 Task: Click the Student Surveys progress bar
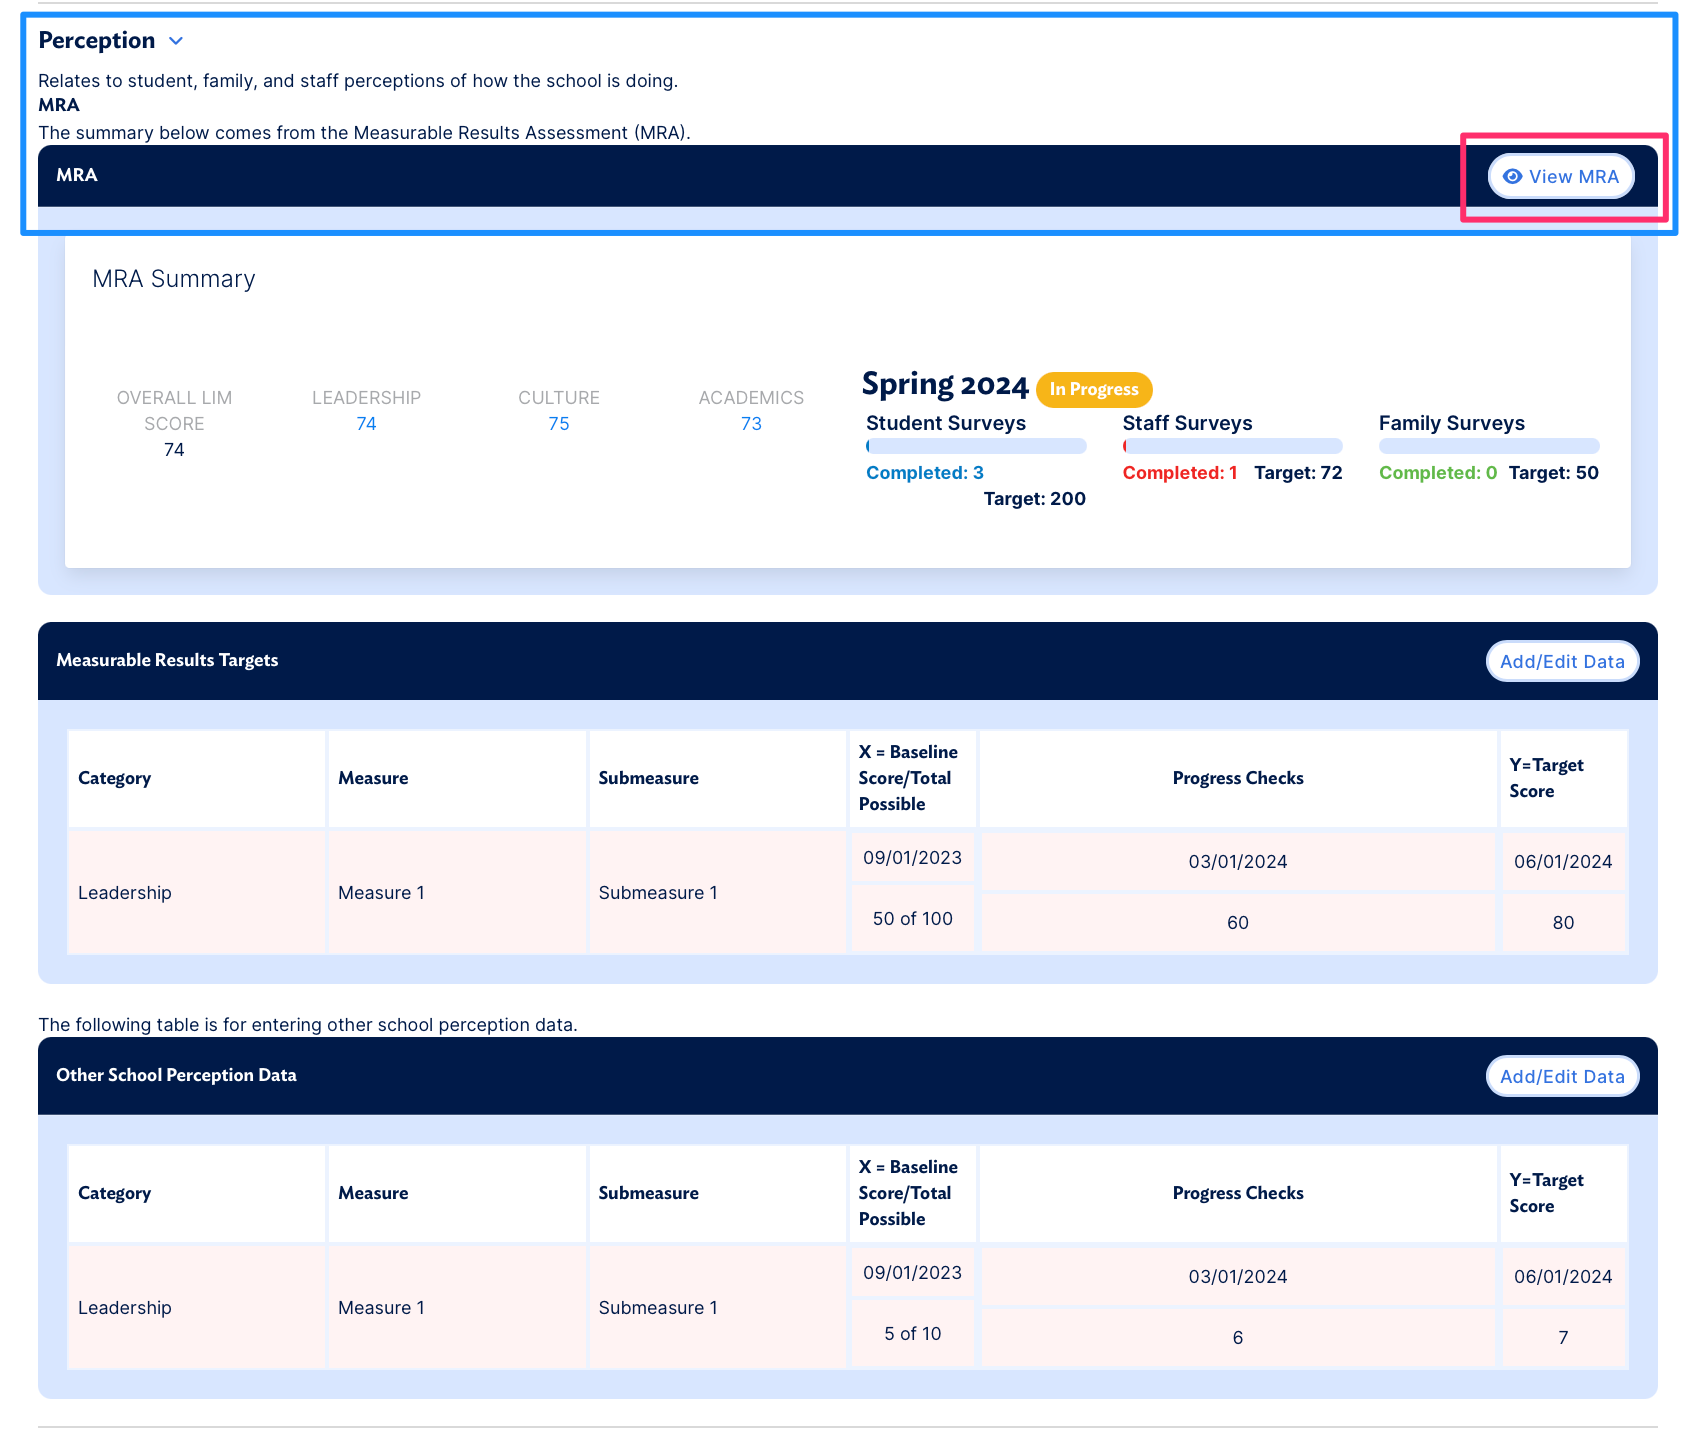click(975, 446)
